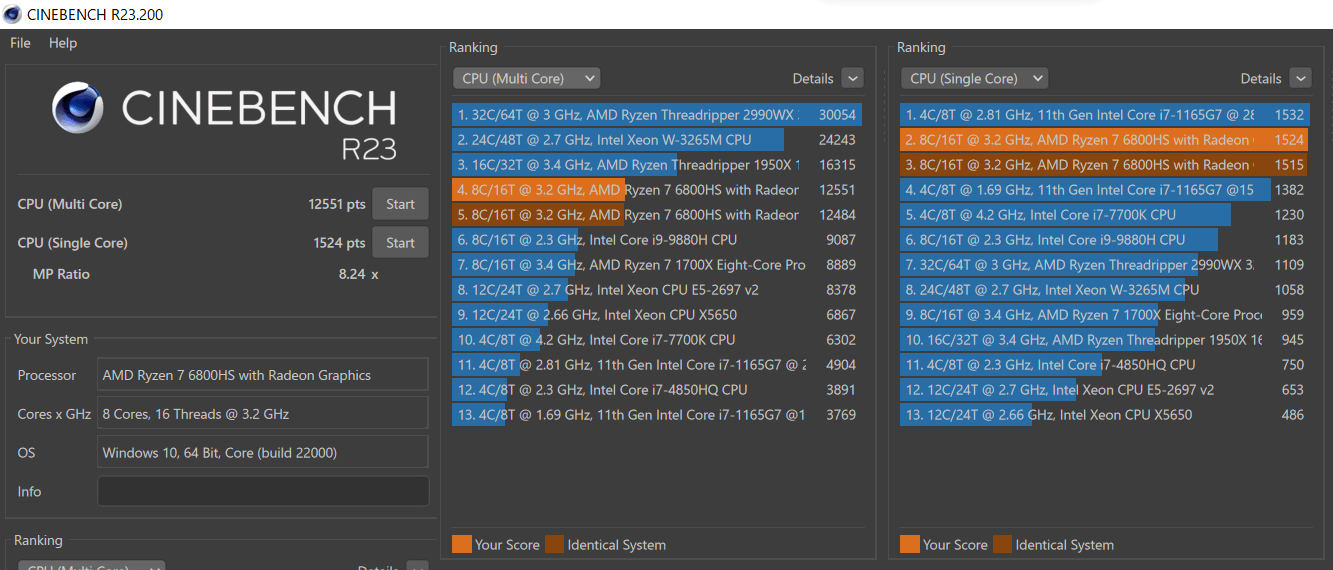
Task: Click the 12551 pts Multi Core score
Action: click(337, 204)
